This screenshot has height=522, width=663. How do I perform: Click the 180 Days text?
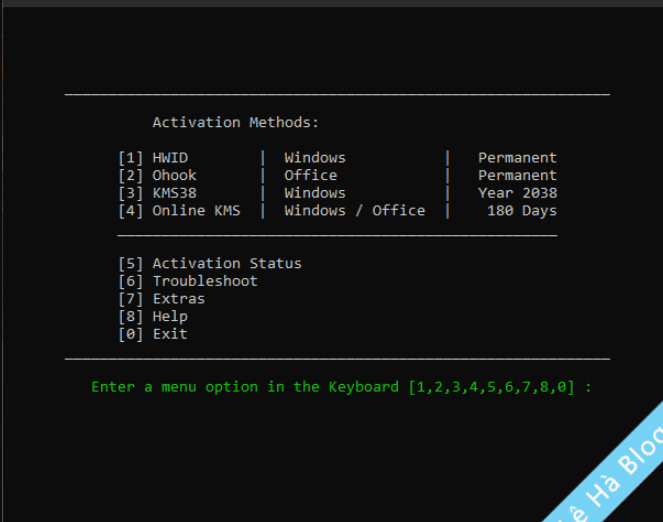pos(521,211)
